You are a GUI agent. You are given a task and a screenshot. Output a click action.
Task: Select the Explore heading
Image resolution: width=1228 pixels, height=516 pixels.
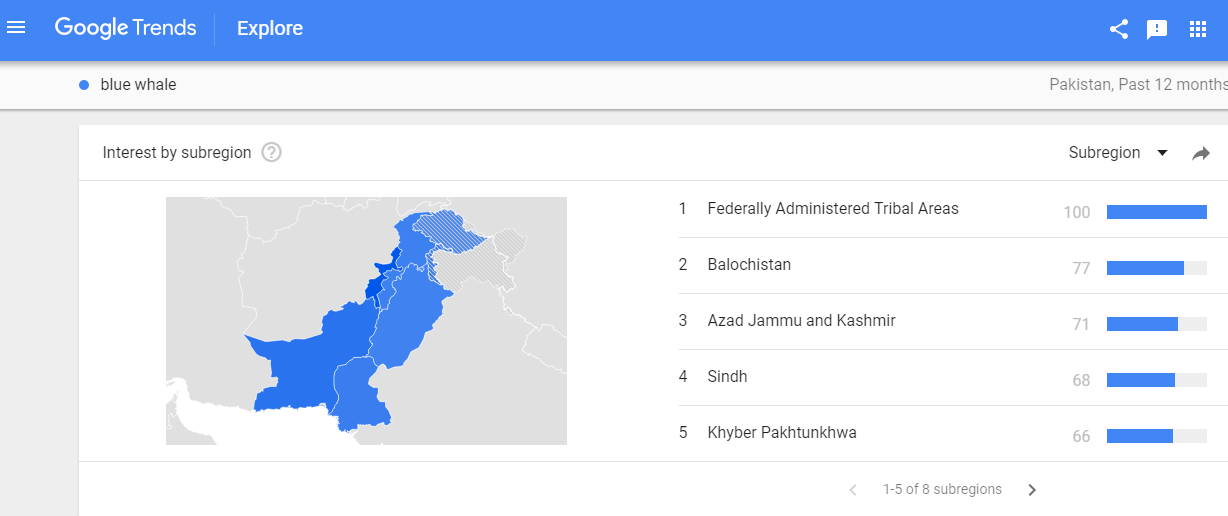click(270, 29)
